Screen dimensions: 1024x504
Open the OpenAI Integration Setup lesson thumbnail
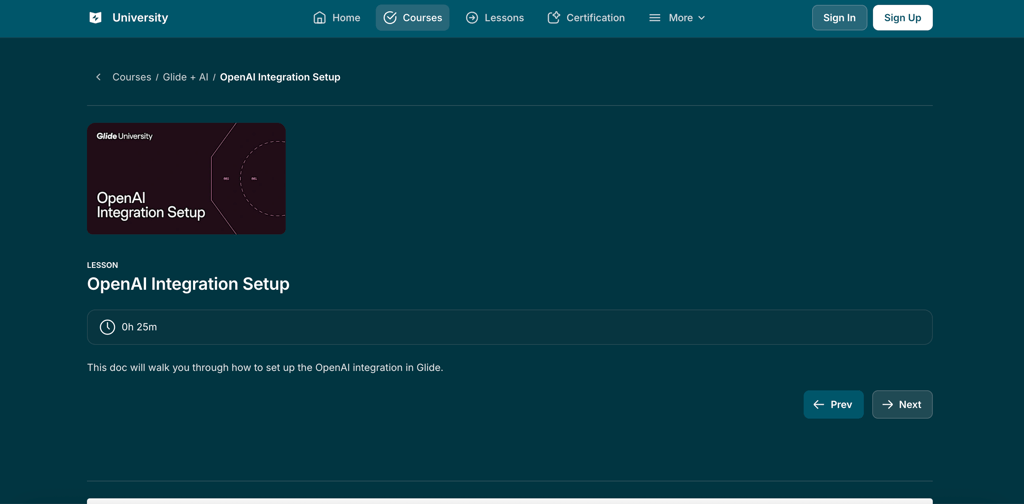[186, 178]
